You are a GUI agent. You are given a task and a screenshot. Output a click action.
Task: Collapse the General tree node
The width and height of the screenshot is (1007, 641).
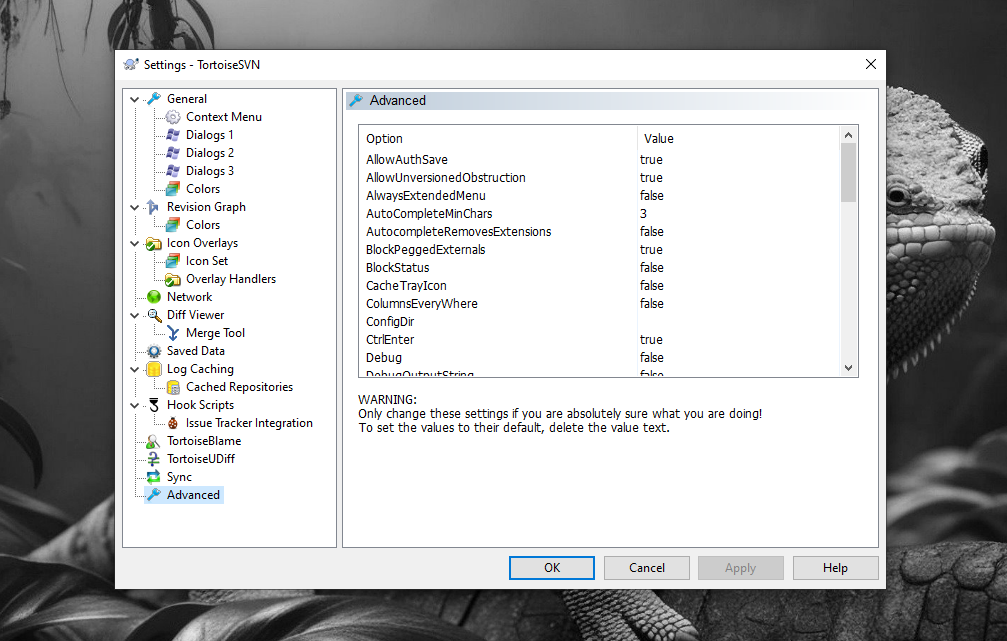point(135,99)
